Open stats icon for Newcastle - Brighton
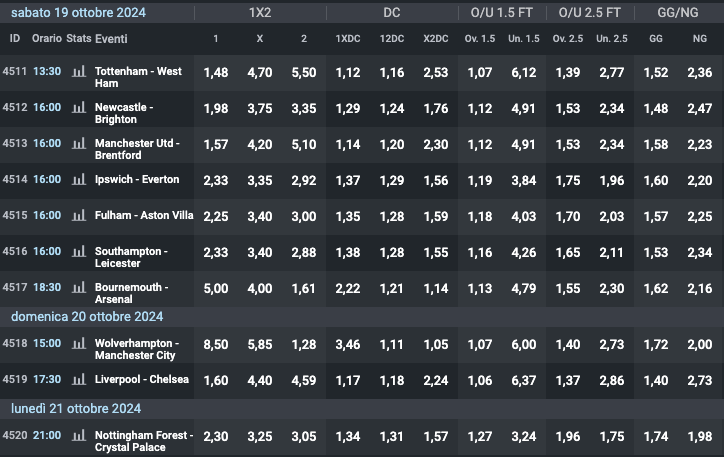This screenshot has width=724, height=457. coord(79,107)
